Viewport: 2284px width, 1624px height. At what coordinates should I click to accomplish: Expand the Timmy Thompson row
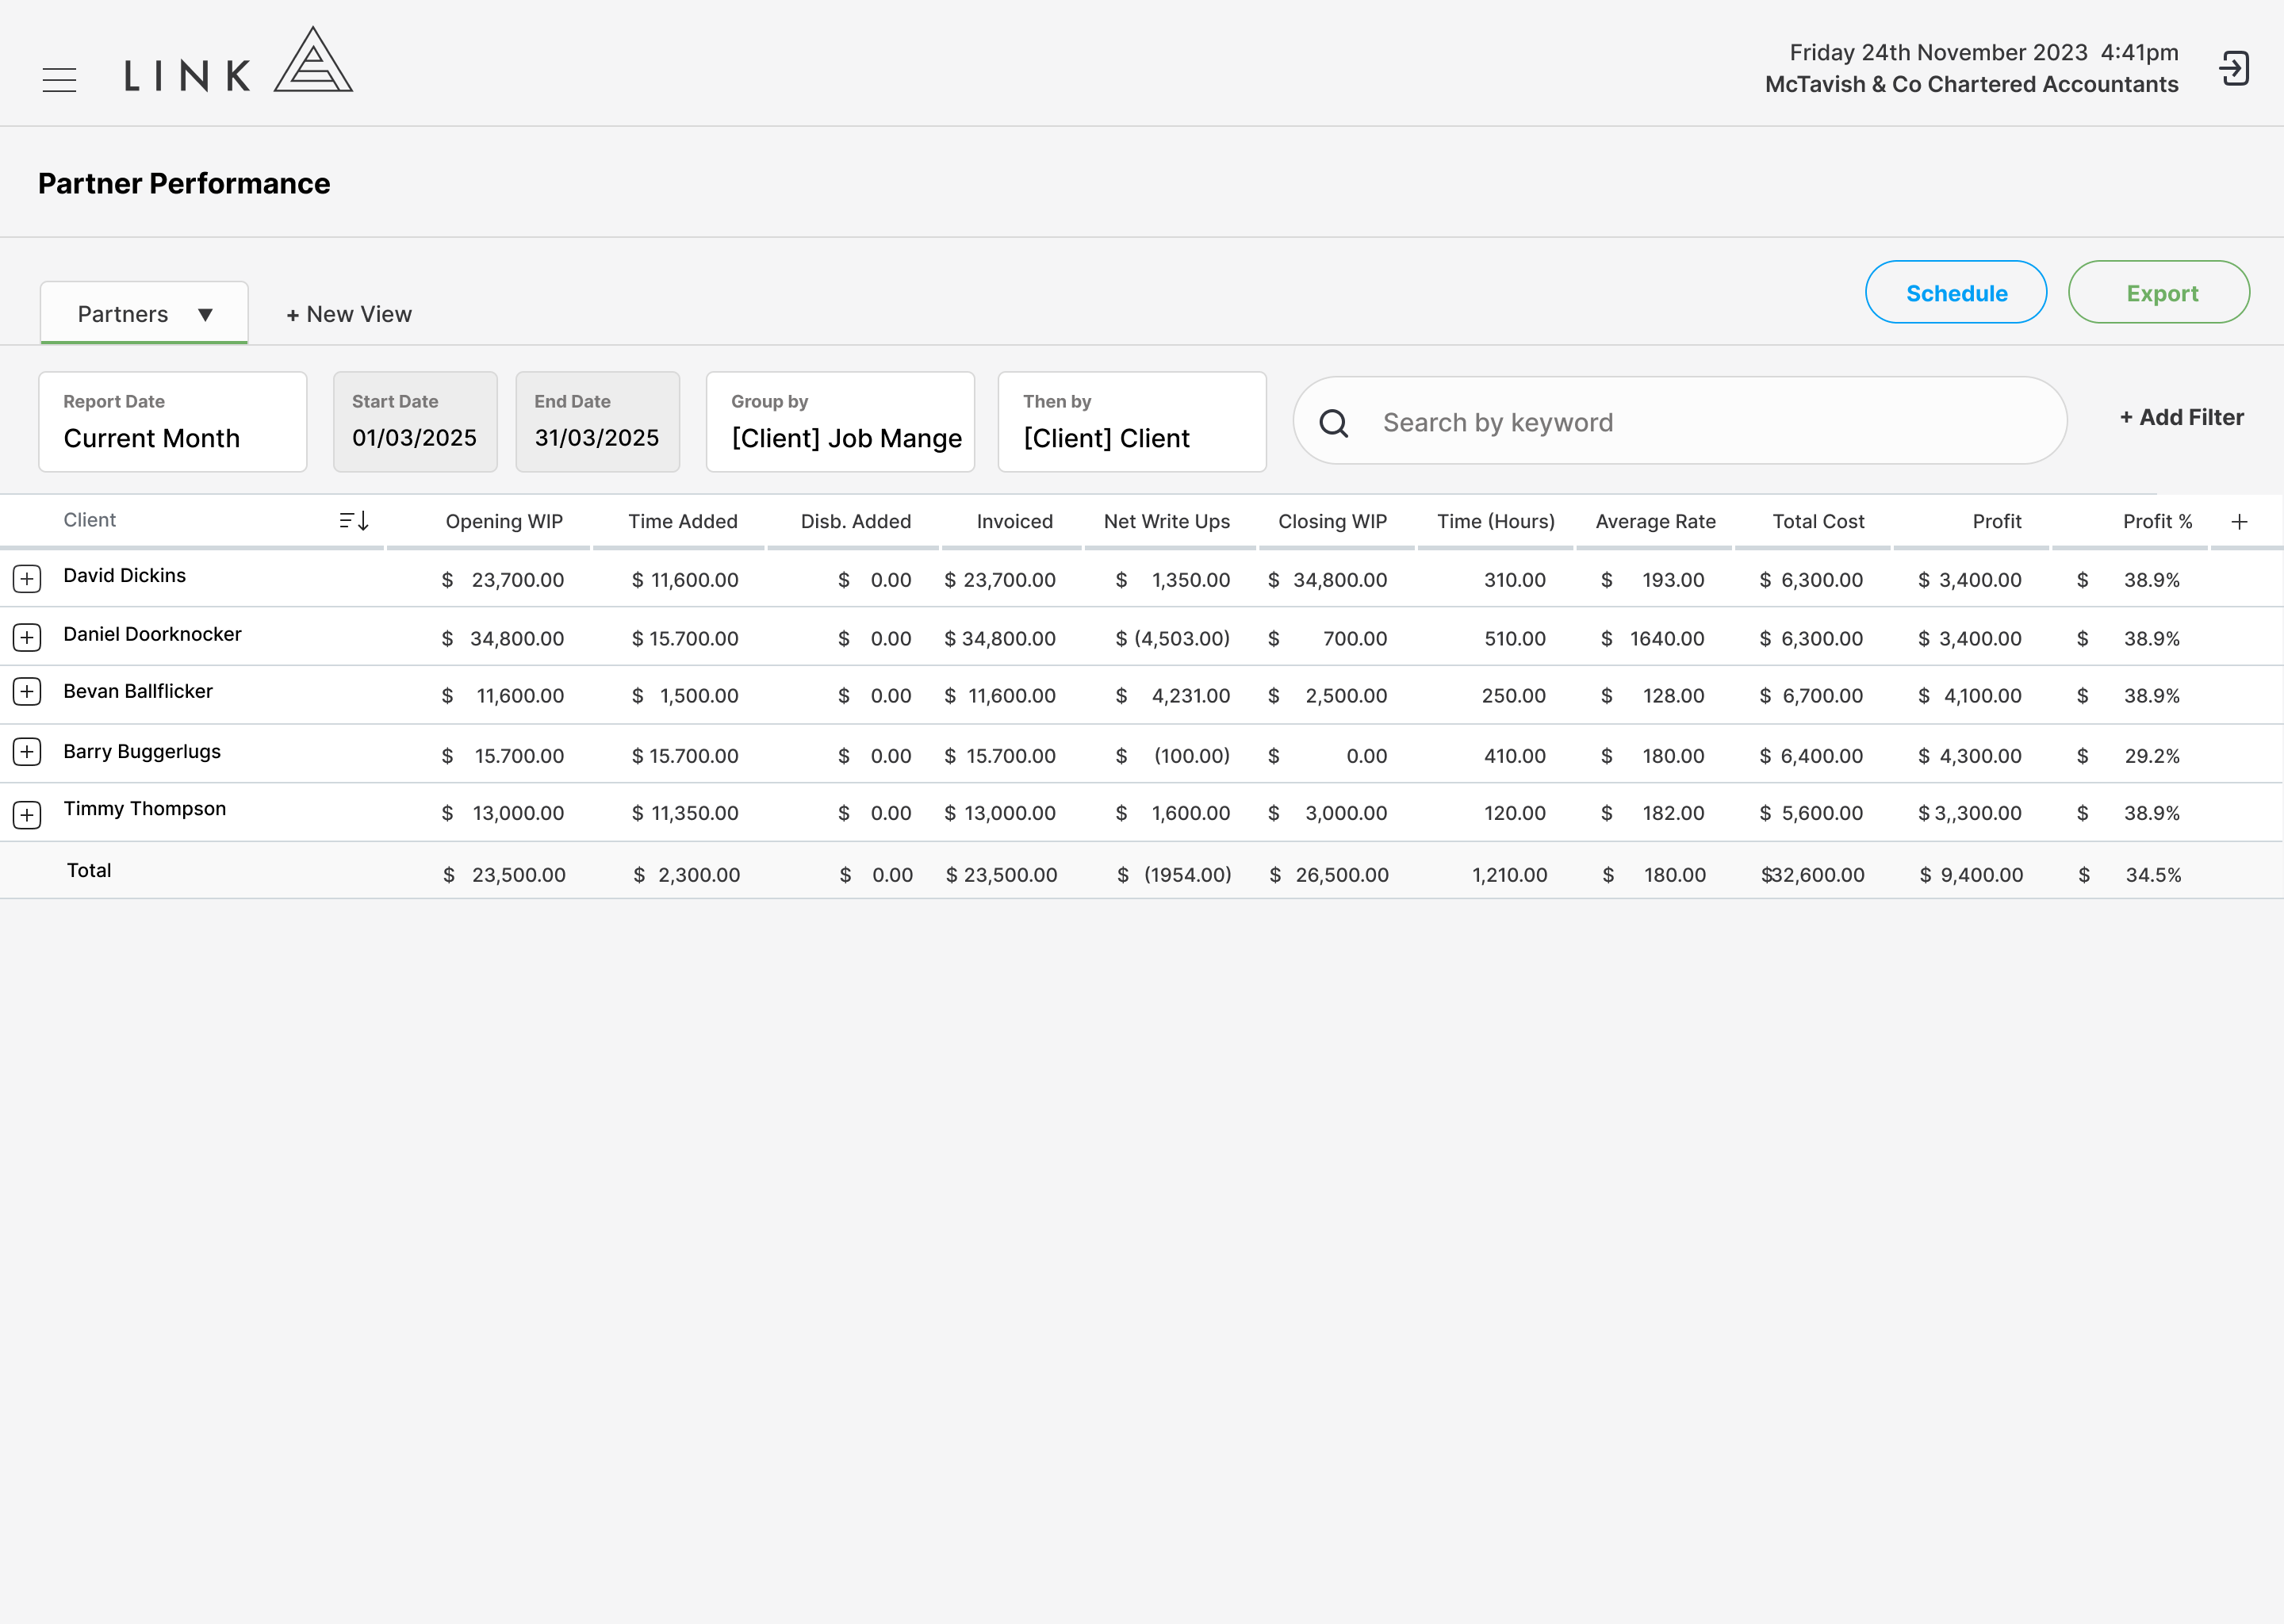click(27, 815)
